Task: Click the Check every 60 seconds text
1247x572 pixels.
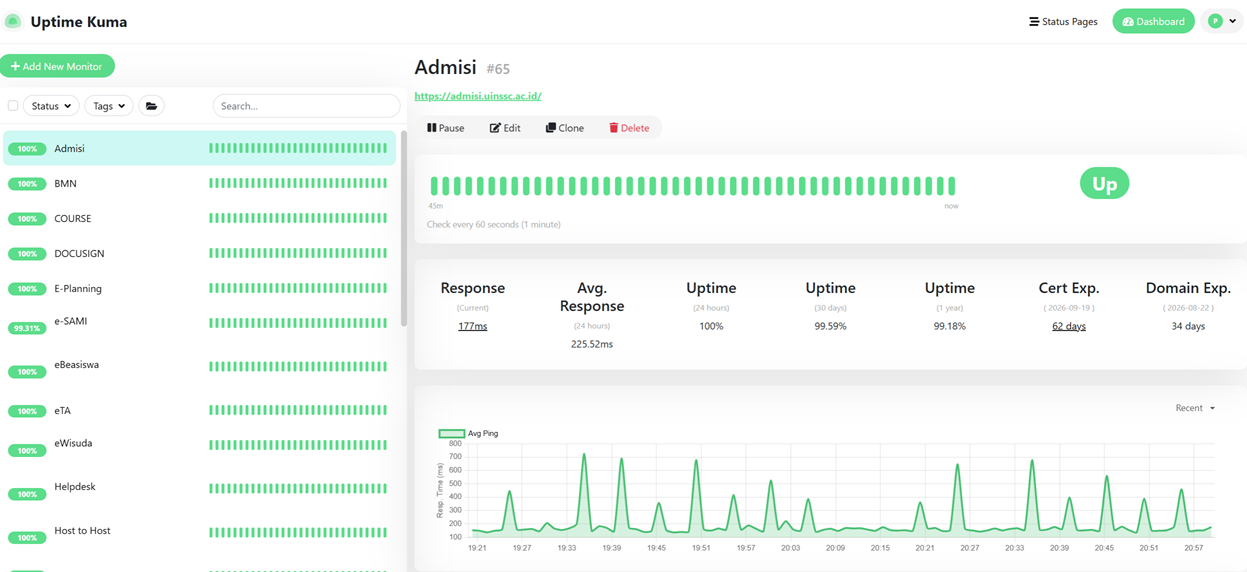Action: click(494, 224)
